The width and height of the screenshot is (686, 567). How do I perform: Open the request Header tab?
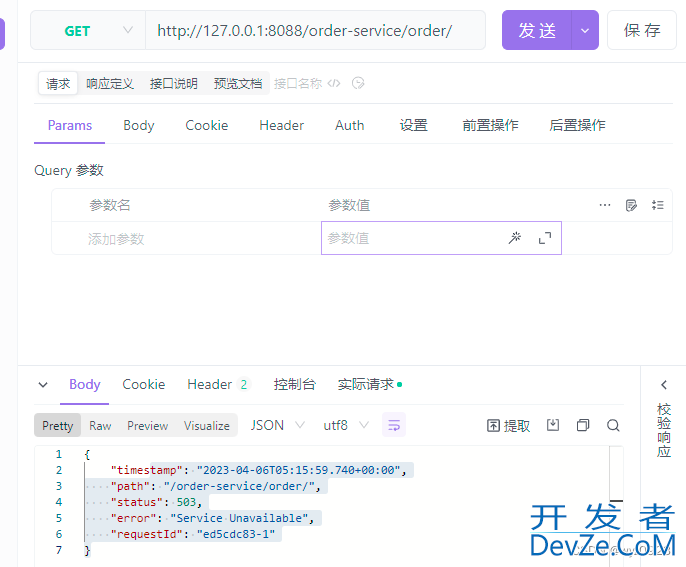click(x=281, y=126)
